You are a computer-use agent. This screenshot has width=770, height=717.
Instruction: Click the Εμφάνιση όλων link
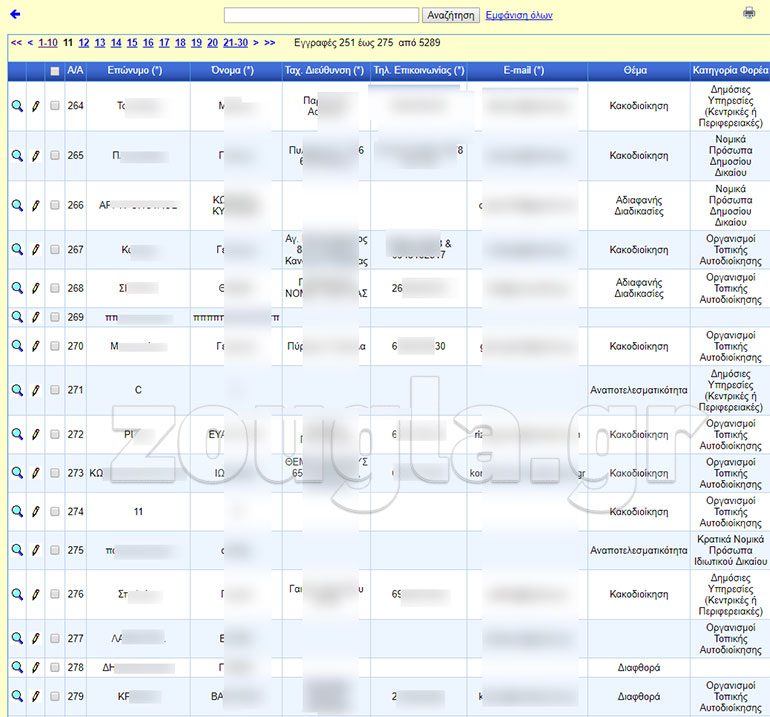coord(518,15)
